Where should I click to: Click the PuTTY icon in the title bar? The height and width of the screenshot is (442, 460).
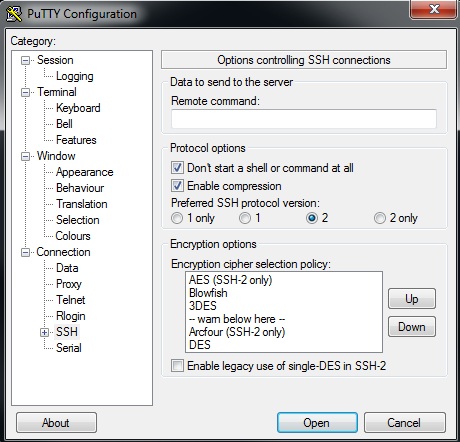tap(14, 14)
